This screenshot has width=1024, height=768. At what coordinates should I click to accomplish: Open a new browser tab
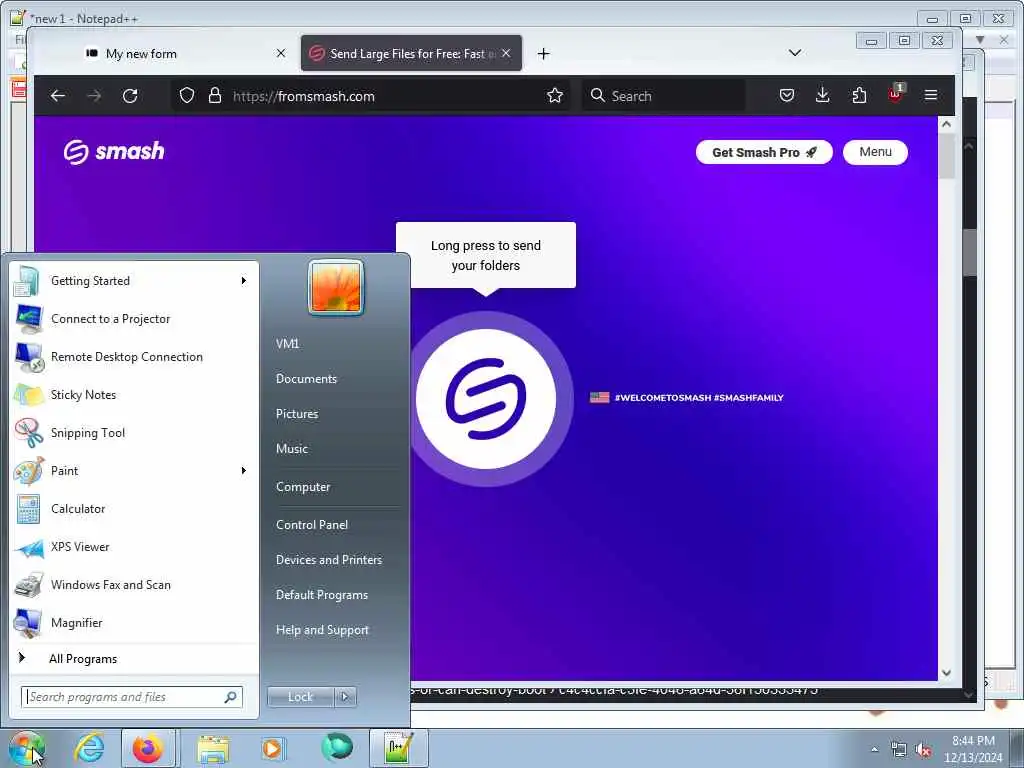point(543,54)
